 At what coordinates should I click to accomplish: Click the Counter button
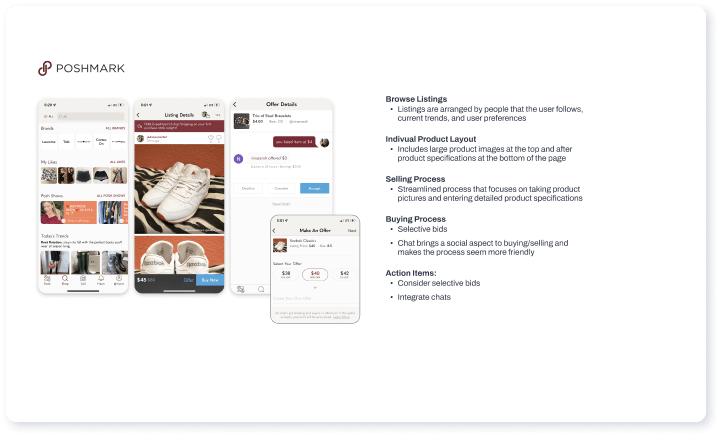[x=281, y=188]
